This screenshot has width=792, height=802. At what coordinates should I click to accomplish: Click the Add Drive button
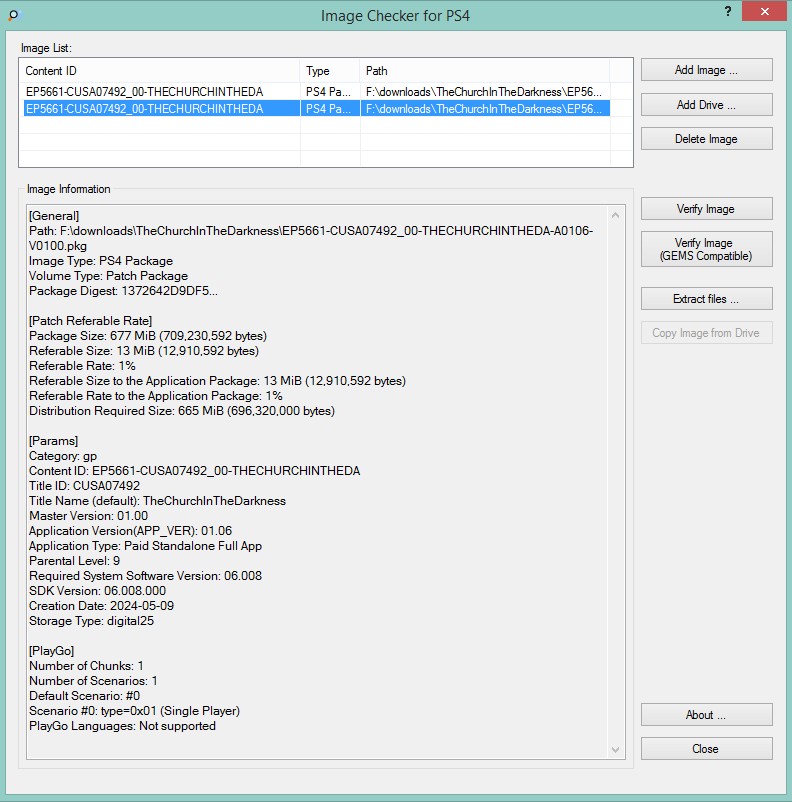pyautogui.click(x=707, y=104)
